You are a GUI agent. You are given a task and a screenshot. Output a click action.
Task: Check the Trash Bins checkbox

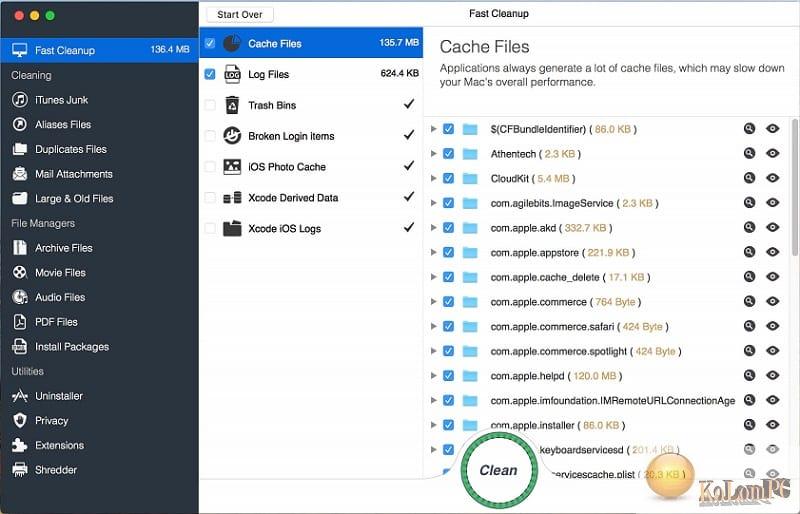tap(210, 105)
